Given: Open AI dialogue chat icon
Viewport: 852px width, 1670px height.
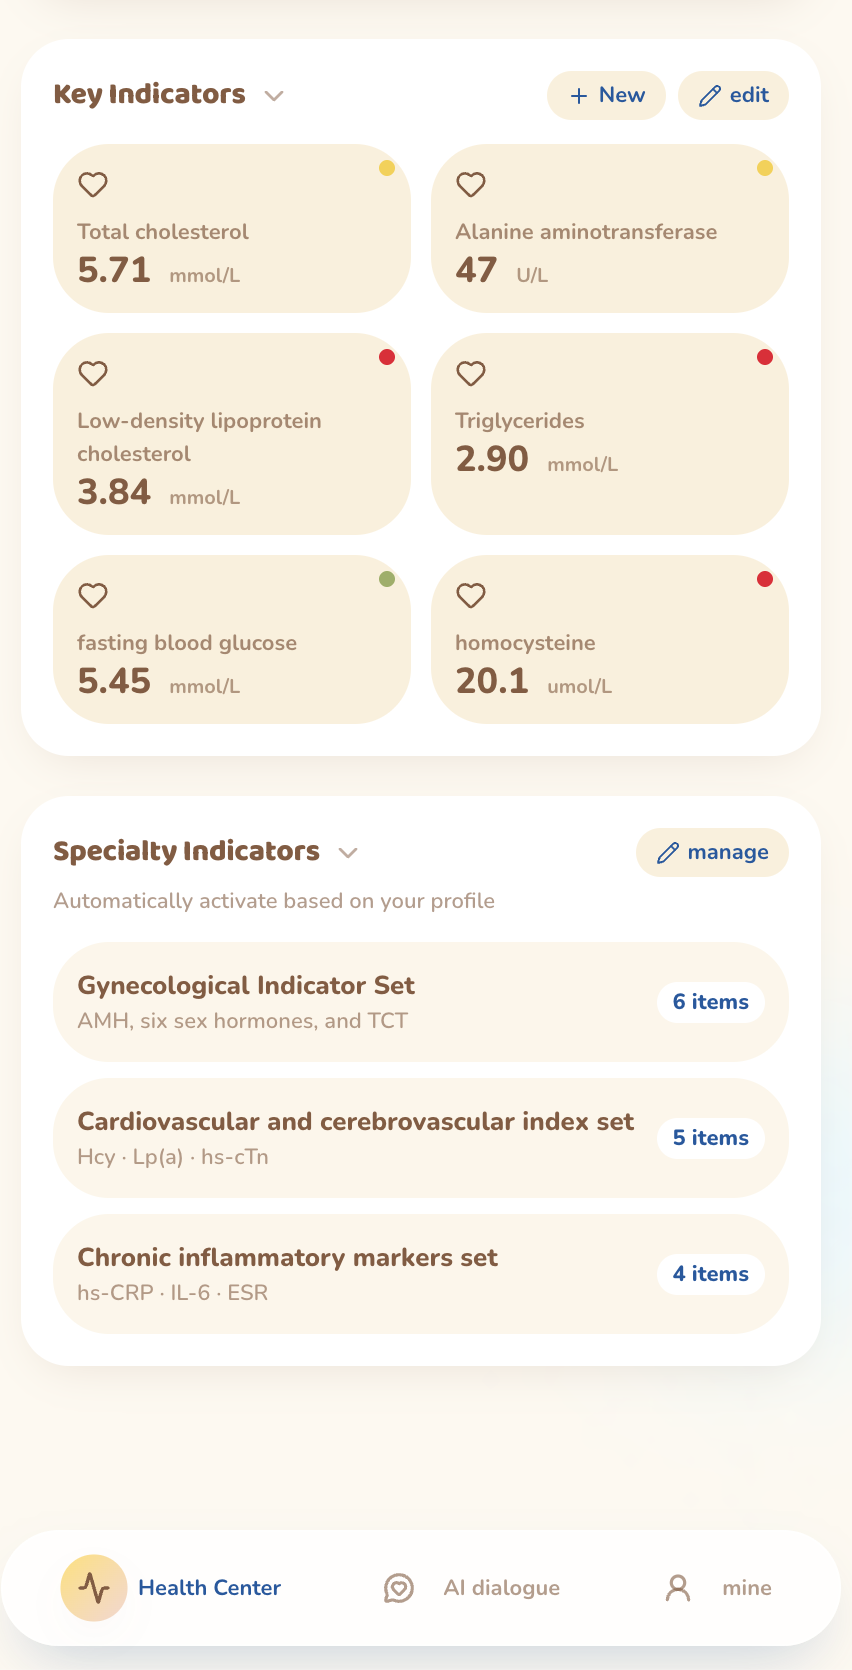Looking at the screenshot, I should click(399, 1588).
